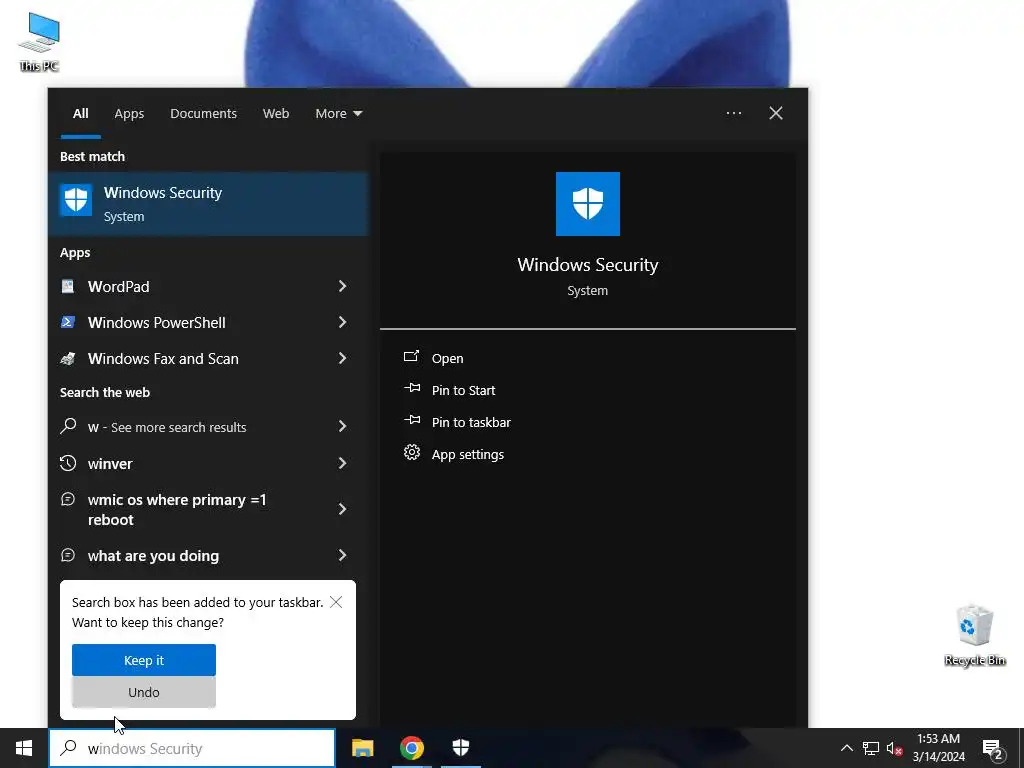1024x768 pixels.
Task: Close the search panel with the X
Action: [x=776, y=113]
